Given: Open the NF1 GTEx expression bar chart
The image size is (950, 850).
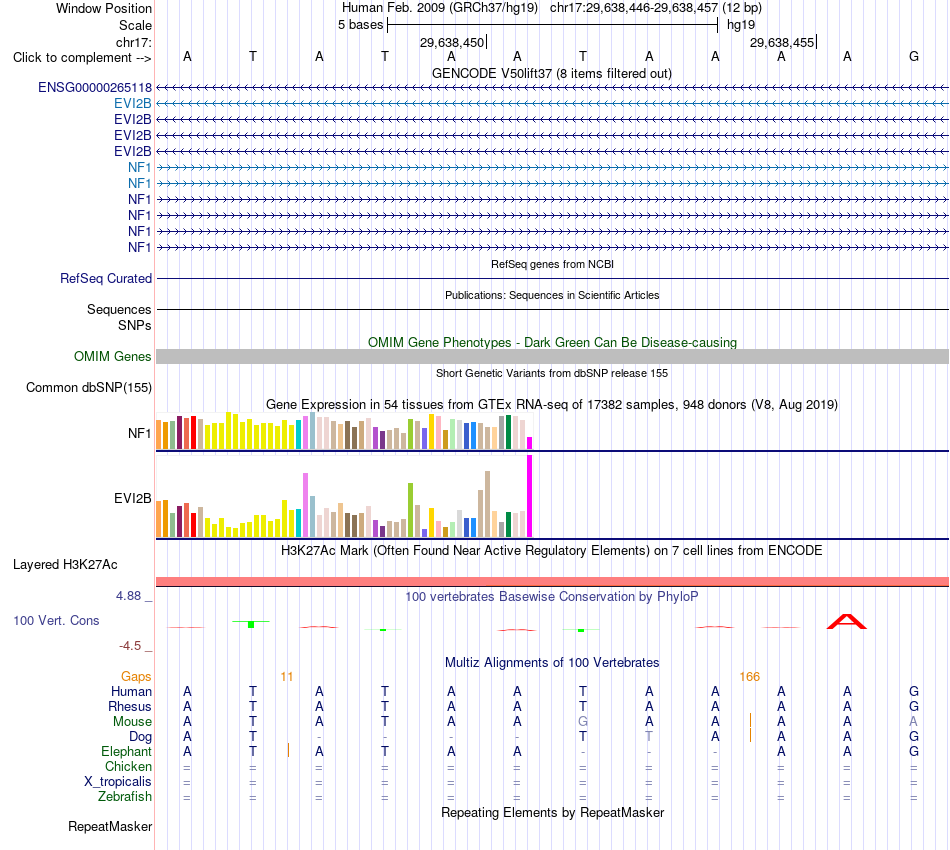Looking at the screenshot, I should pyautogui.click(x=344, y=431).
